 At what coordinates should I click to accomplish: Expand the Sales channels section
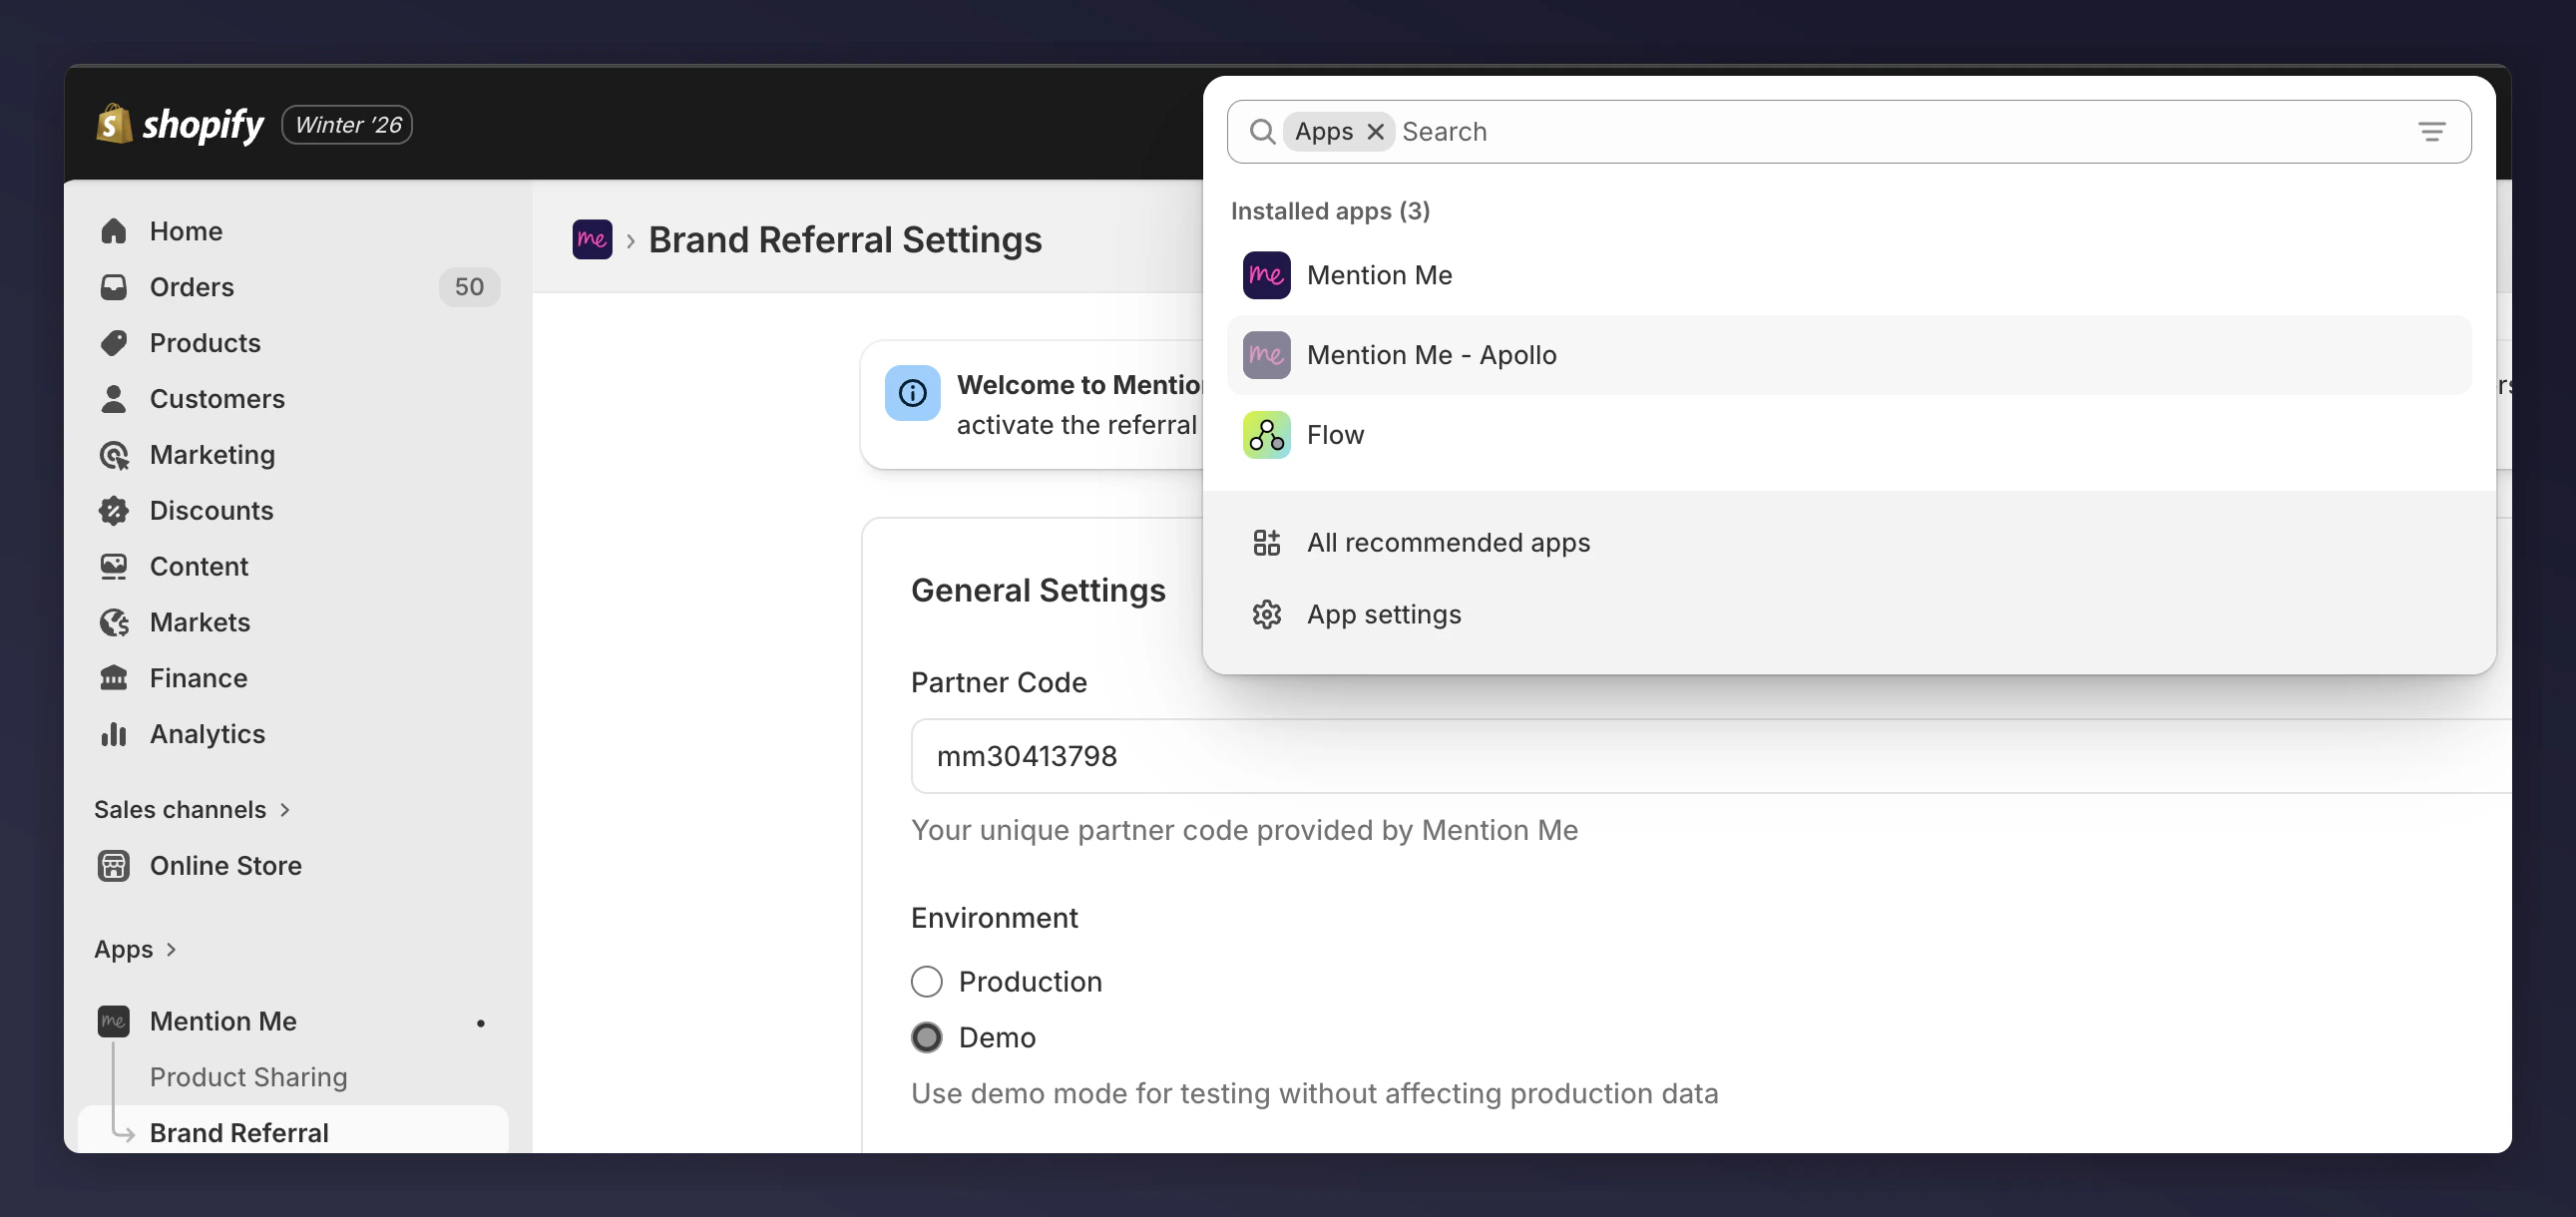(x=192, y=810)
